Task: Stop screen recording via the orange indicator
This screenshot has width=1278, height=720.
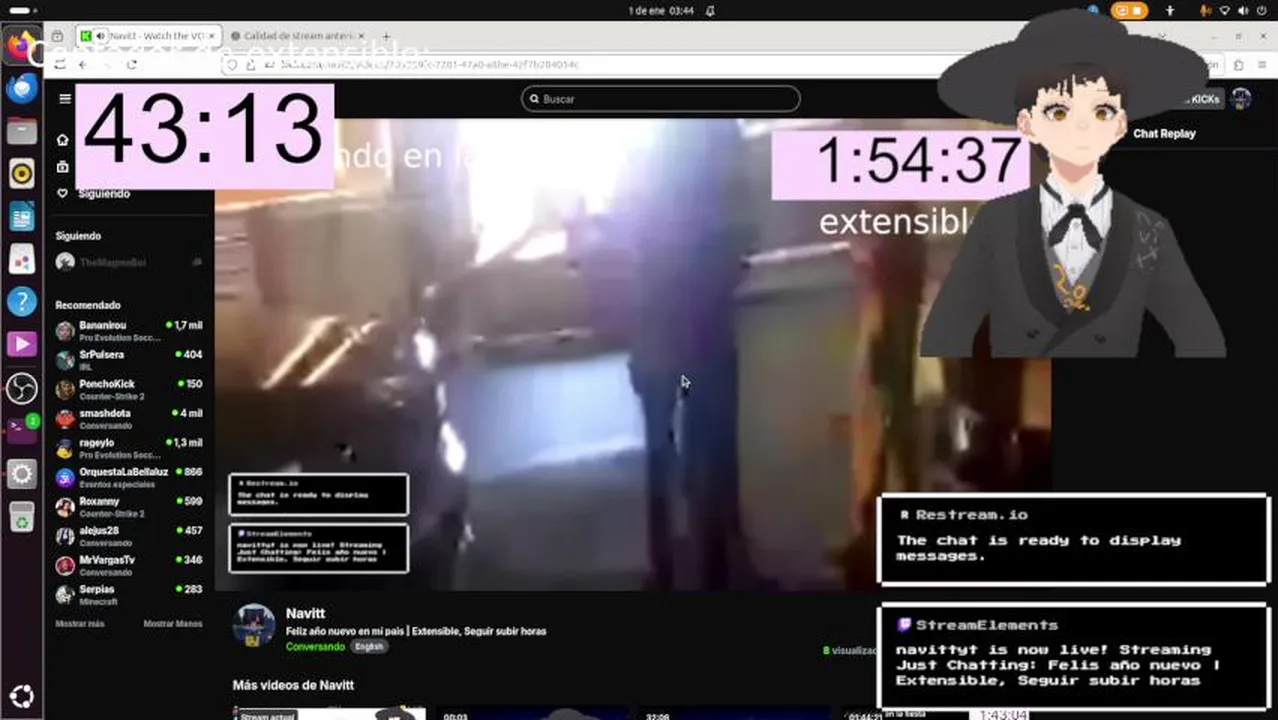Action: [x=1129, y=10]
